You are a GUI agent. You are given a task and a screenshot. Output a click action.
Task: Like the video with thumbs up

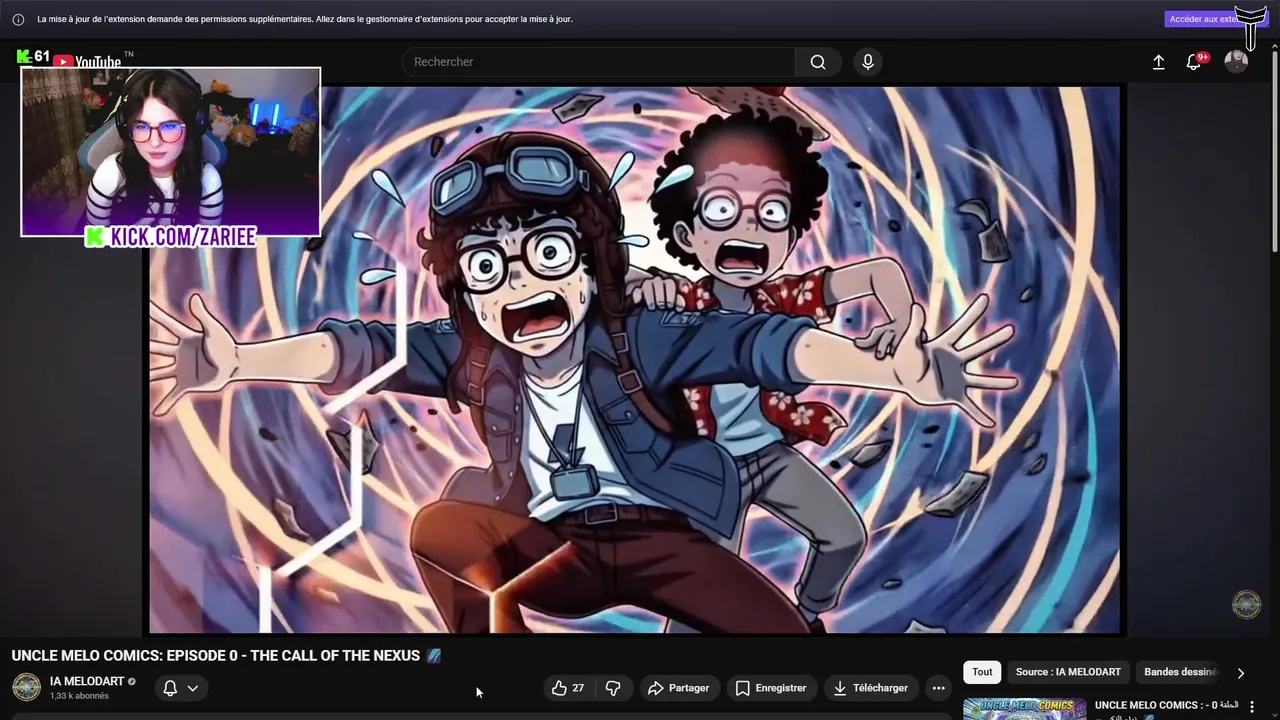point(568,688)
